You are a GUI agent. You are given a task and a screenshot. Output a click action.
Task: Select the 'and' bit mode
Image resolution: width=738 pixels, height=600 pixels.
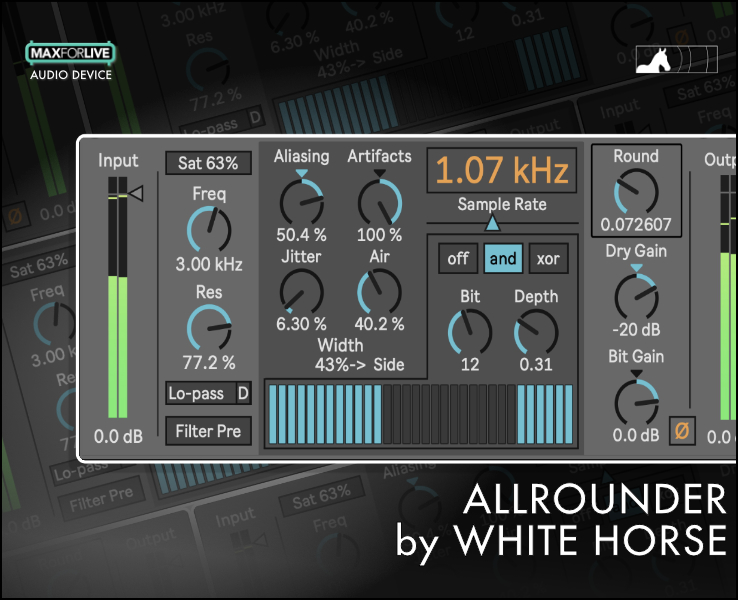pyautogui.click(x=503, y=259)
